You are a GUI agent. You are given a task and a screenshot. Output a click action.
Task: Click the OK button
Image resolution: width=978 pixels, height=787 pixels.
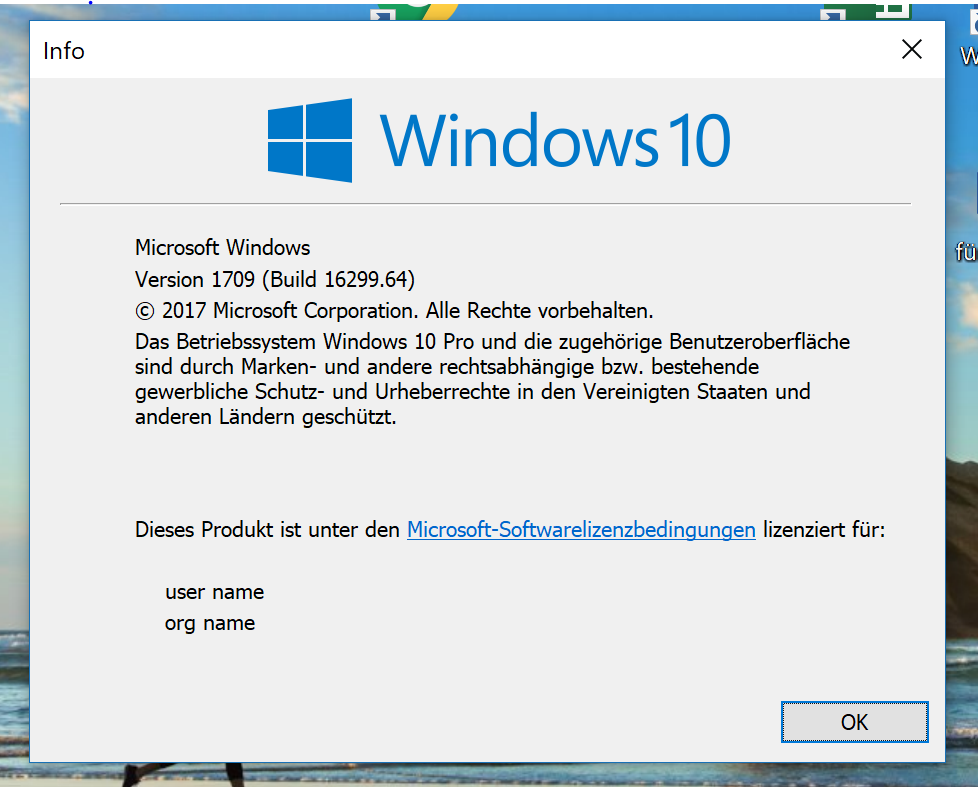click(855, 722)
